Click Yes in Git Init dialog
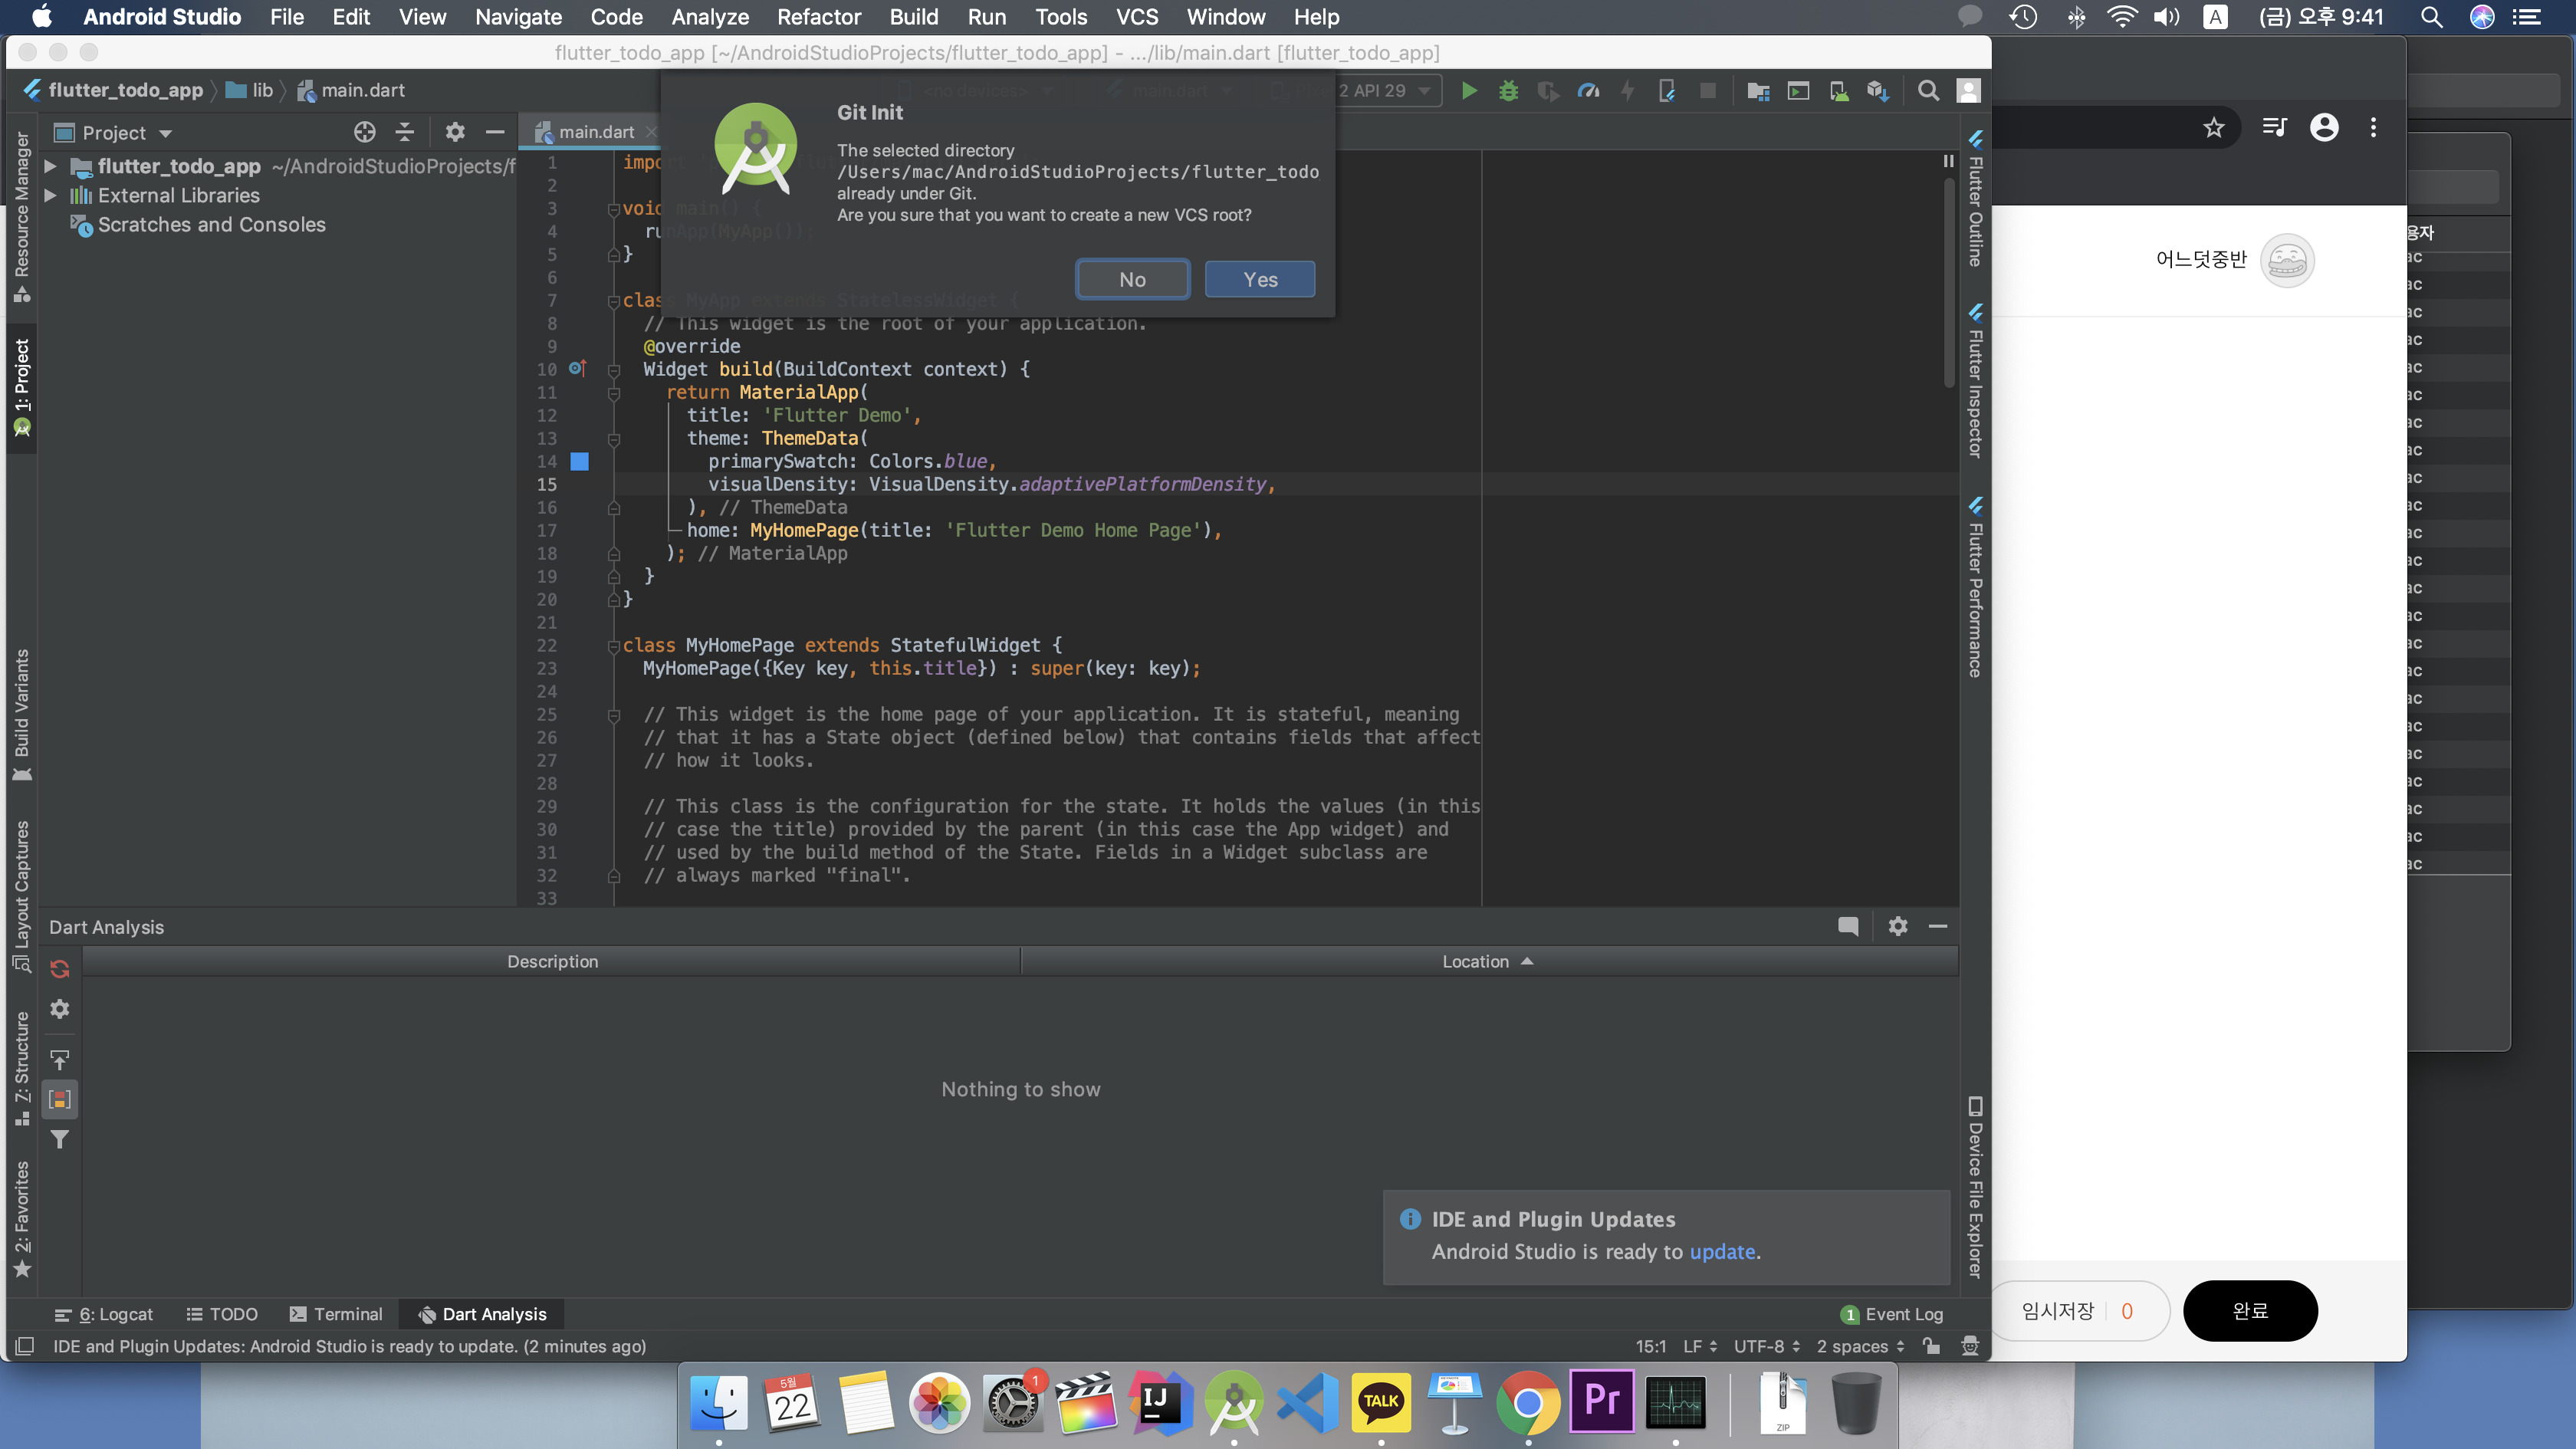 1260,280
